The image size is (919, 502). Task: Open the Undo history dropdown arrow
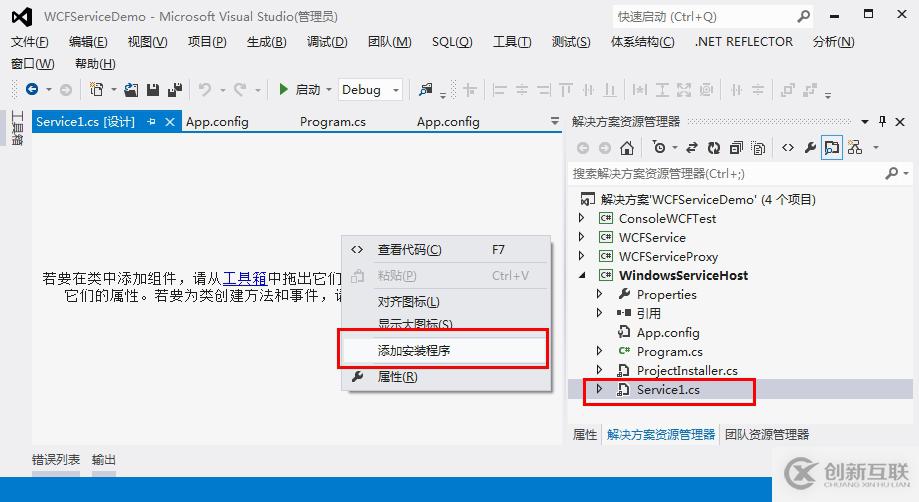coord(223,90)
